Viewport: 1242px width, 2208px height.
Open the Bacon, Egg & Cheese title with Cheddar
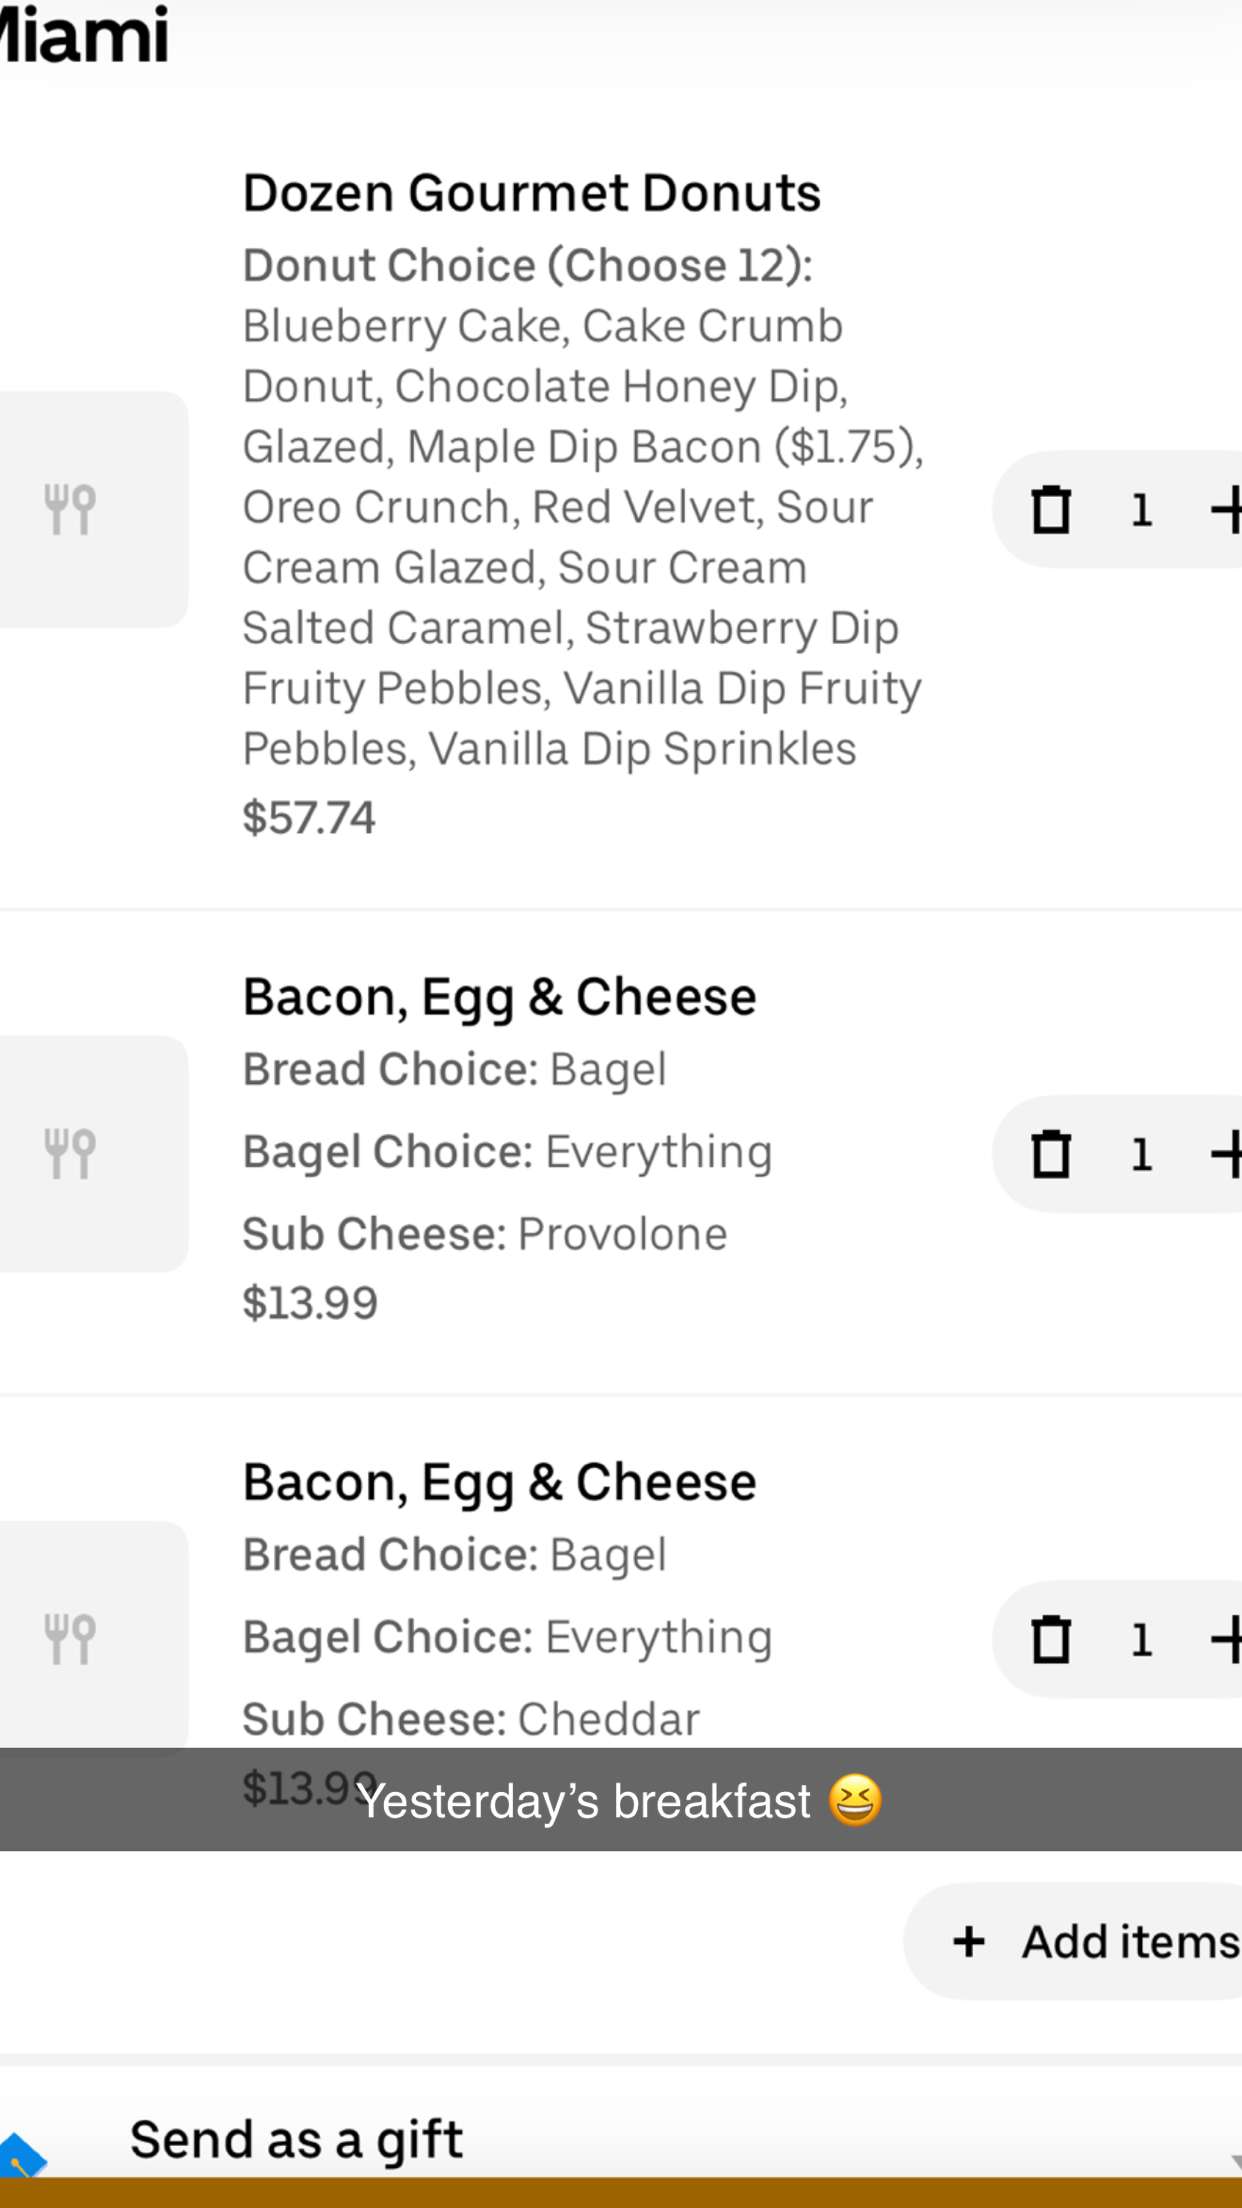point(499,1482)
